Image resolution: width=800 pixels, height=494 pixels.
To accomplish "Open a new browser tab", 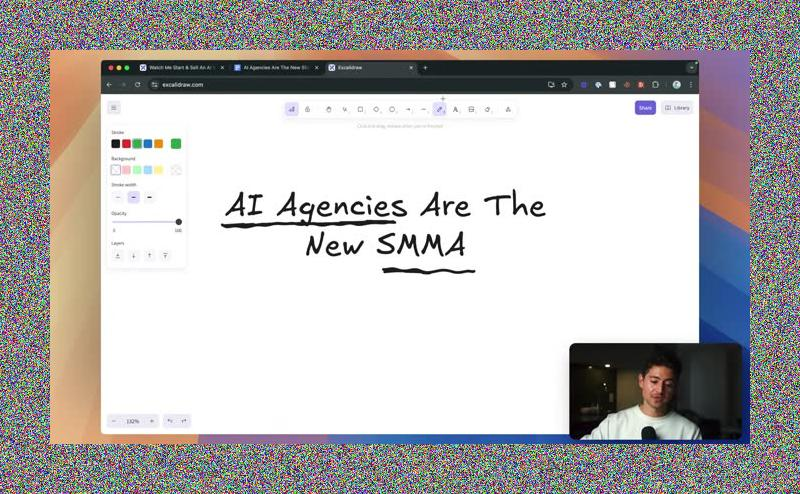I will [x=425, y=67].
